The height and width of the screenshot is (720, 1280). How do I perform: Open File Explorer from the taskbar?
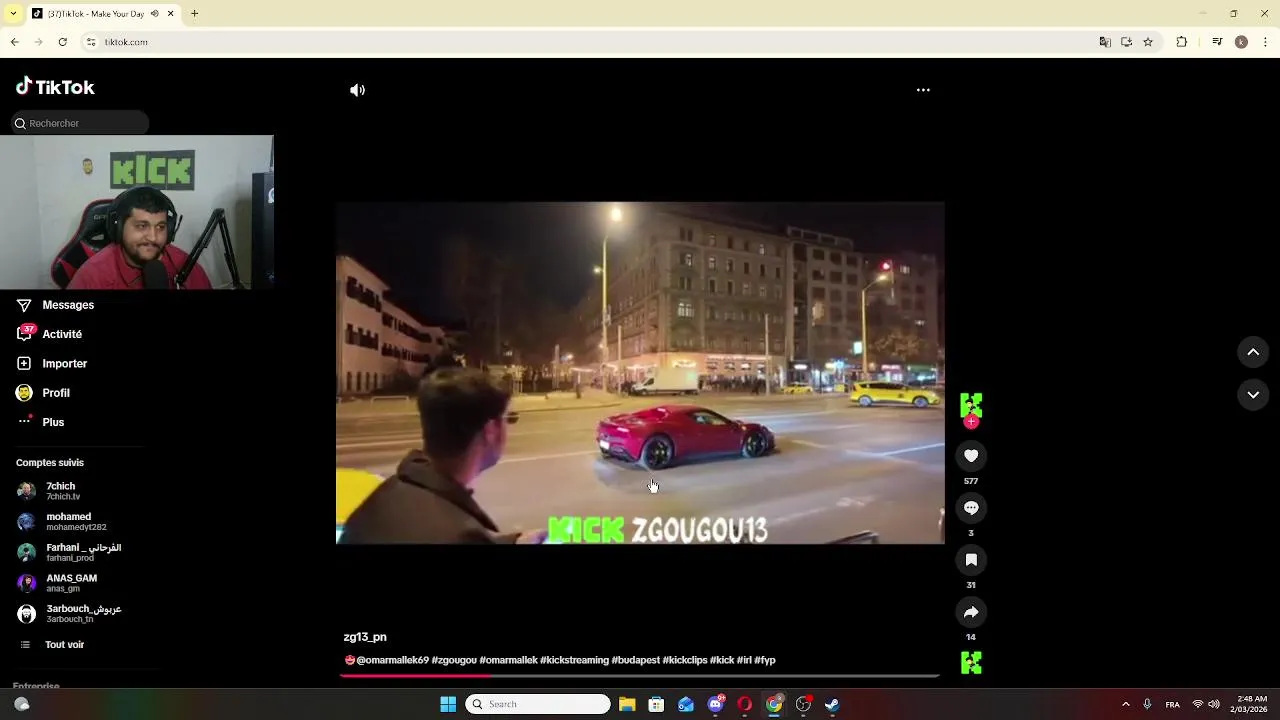tap(627, 704)
